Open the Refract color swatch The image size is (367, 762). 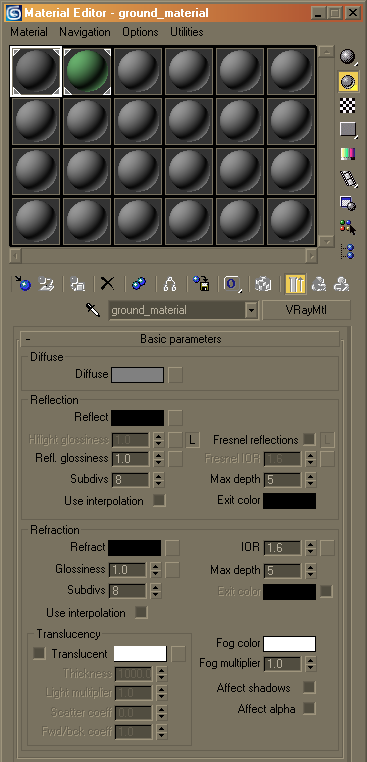click(x=135, y=548)
